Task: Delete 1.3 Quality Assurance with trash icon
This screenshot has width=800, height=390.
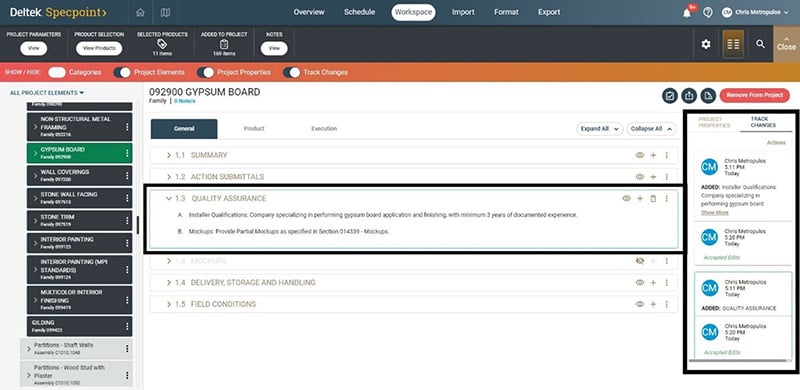Action: pyautogui.click(x=653, y=199)
